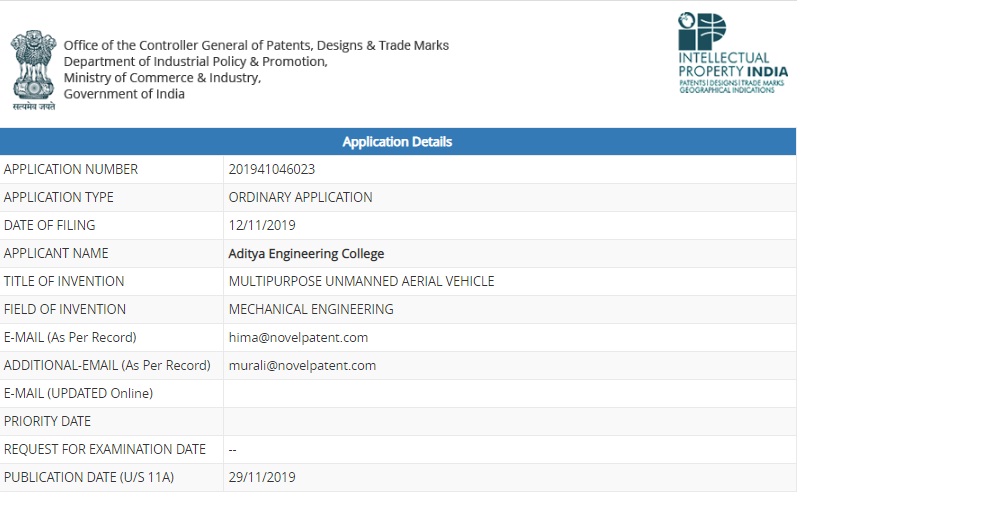Click the E-MAIL (As Per Record) label
The image size is (1001, 516).
point(70,338)
